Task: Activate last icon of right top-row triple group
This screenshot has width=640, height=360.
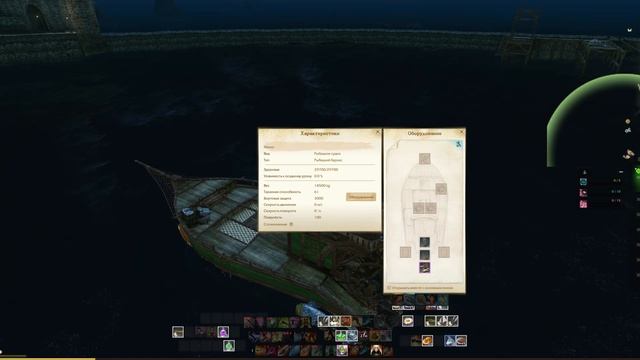Action: (453, 321)
